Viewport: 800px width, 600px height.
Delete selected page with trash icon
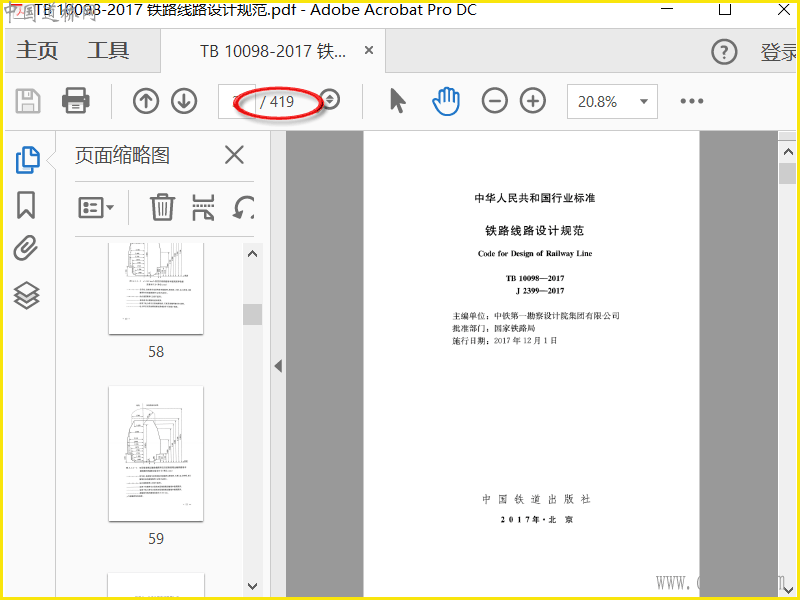tap(162, 207)
